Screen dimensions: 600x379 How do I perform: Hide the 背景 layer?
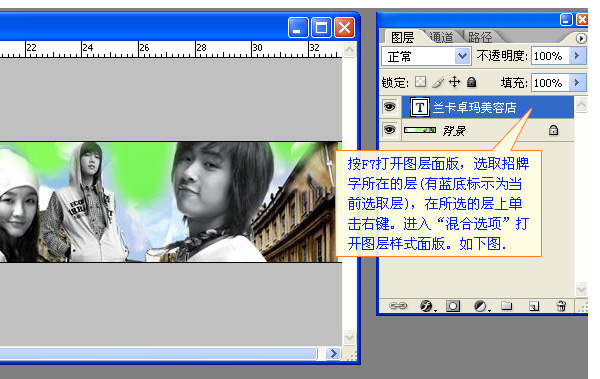390,130
